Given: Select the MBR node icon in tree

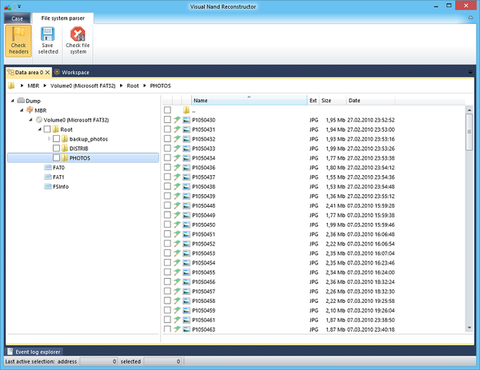Looking at the screenshot, I should (x=30, y=110).
